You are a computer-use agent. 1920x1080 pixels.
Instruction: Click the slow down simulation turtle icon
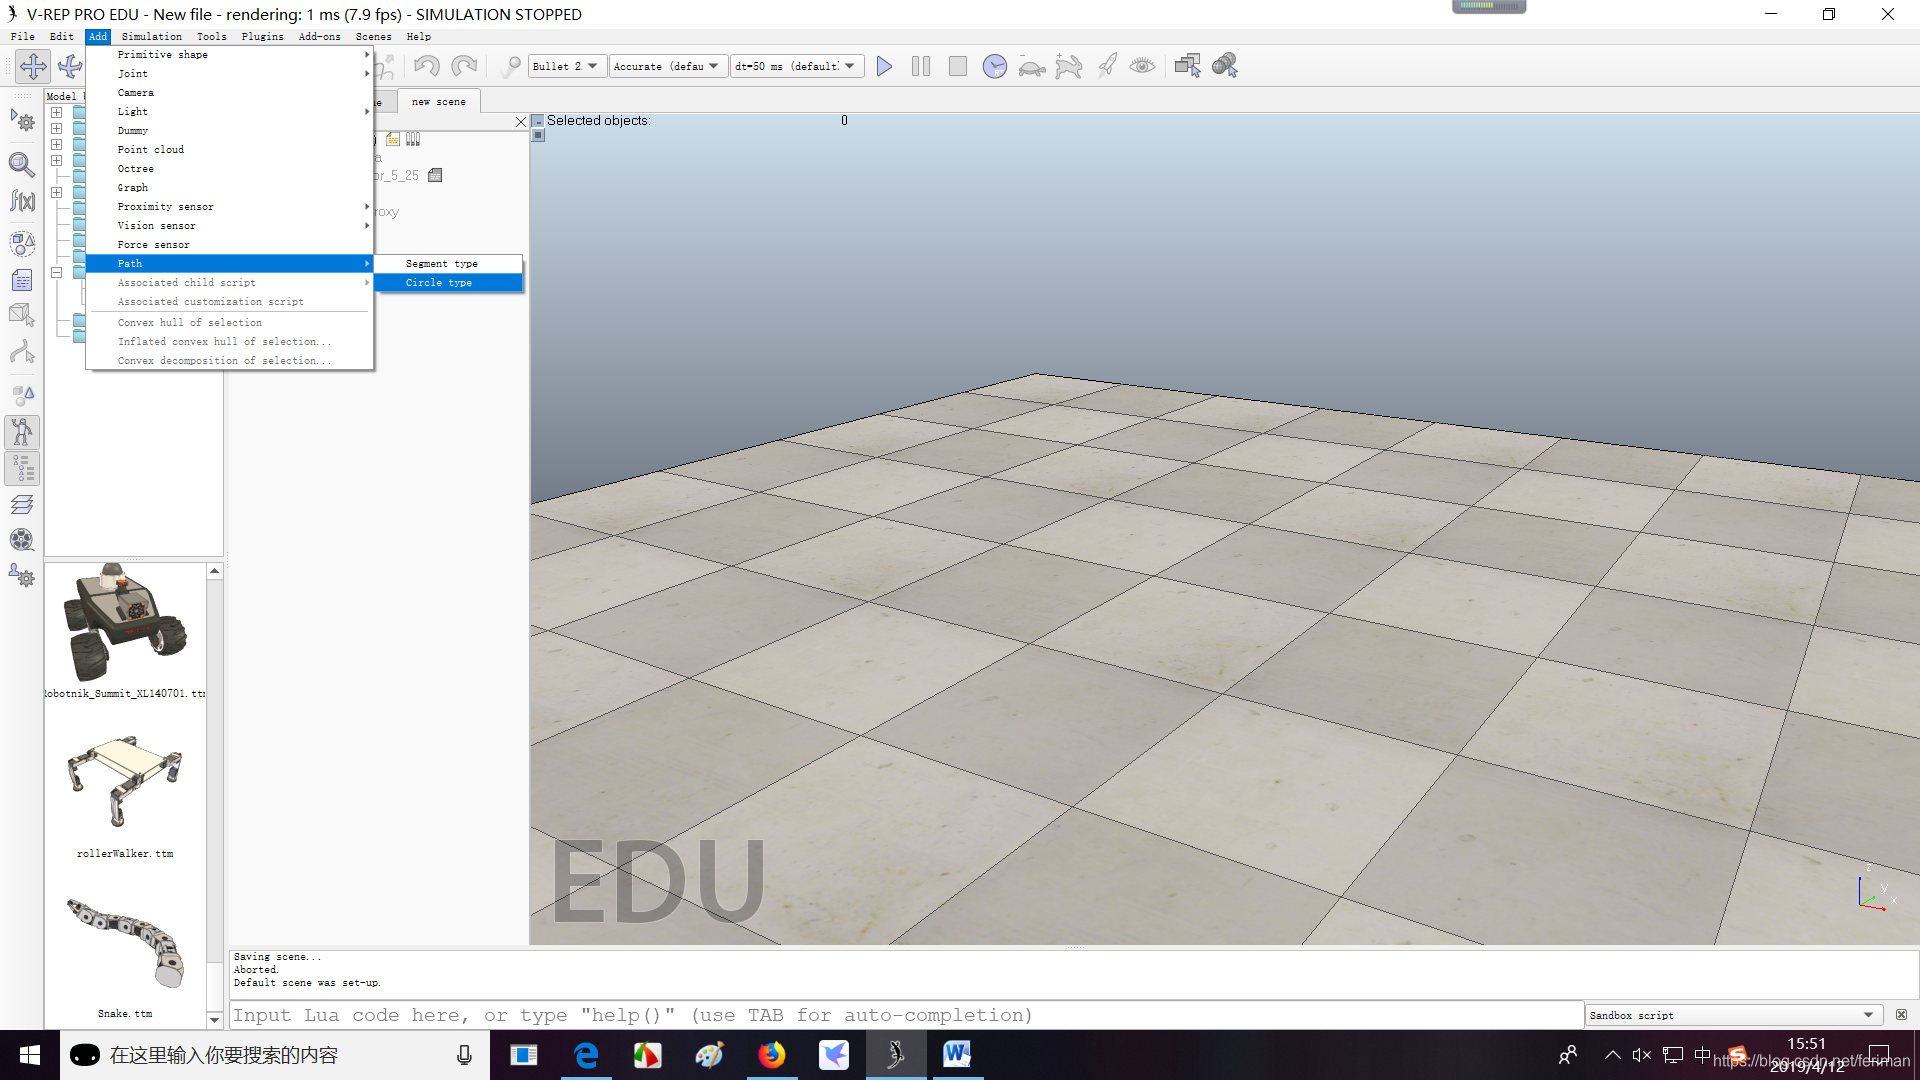coord(1031,67)
